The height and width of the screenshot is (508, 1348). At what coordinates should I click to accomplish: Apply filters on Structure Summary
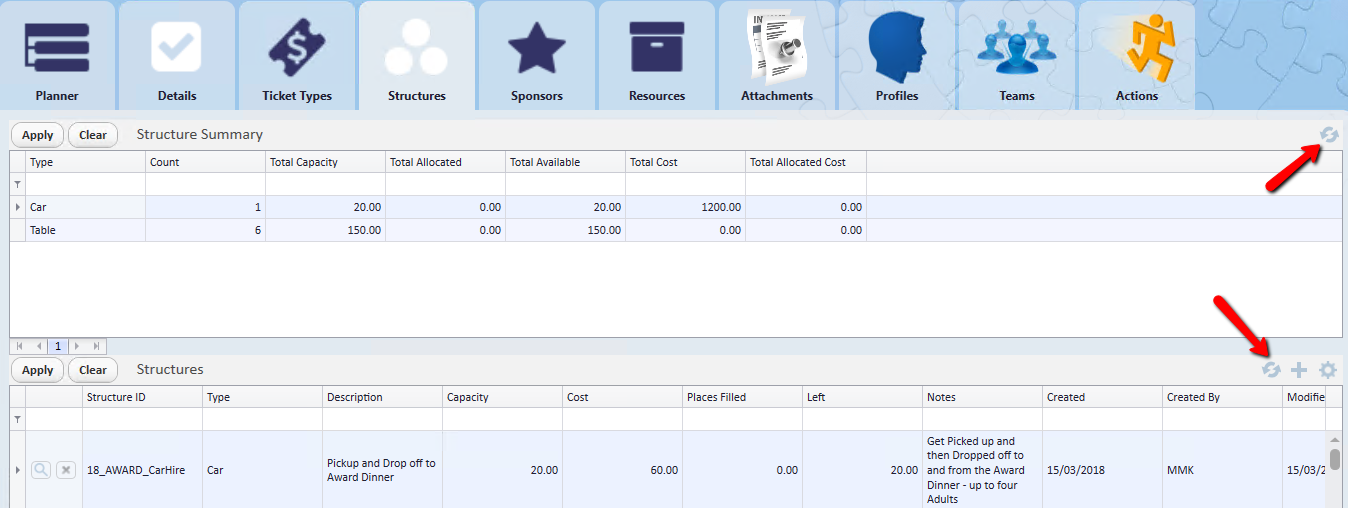click(38, 135)
